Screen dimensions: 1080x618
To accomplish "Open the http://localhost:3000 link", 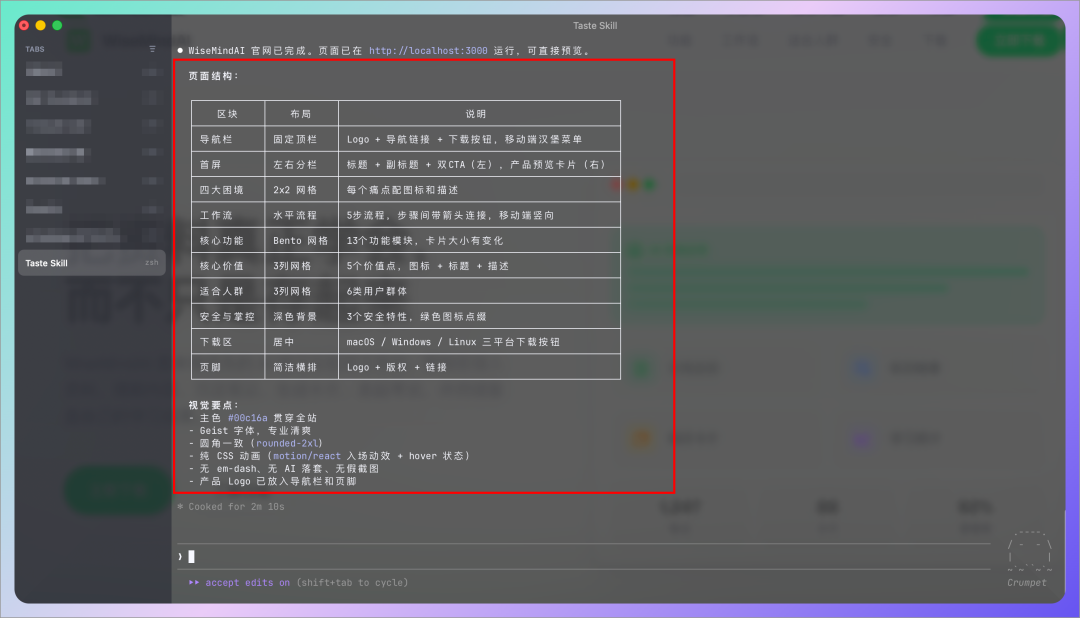I will coord(428,51).
